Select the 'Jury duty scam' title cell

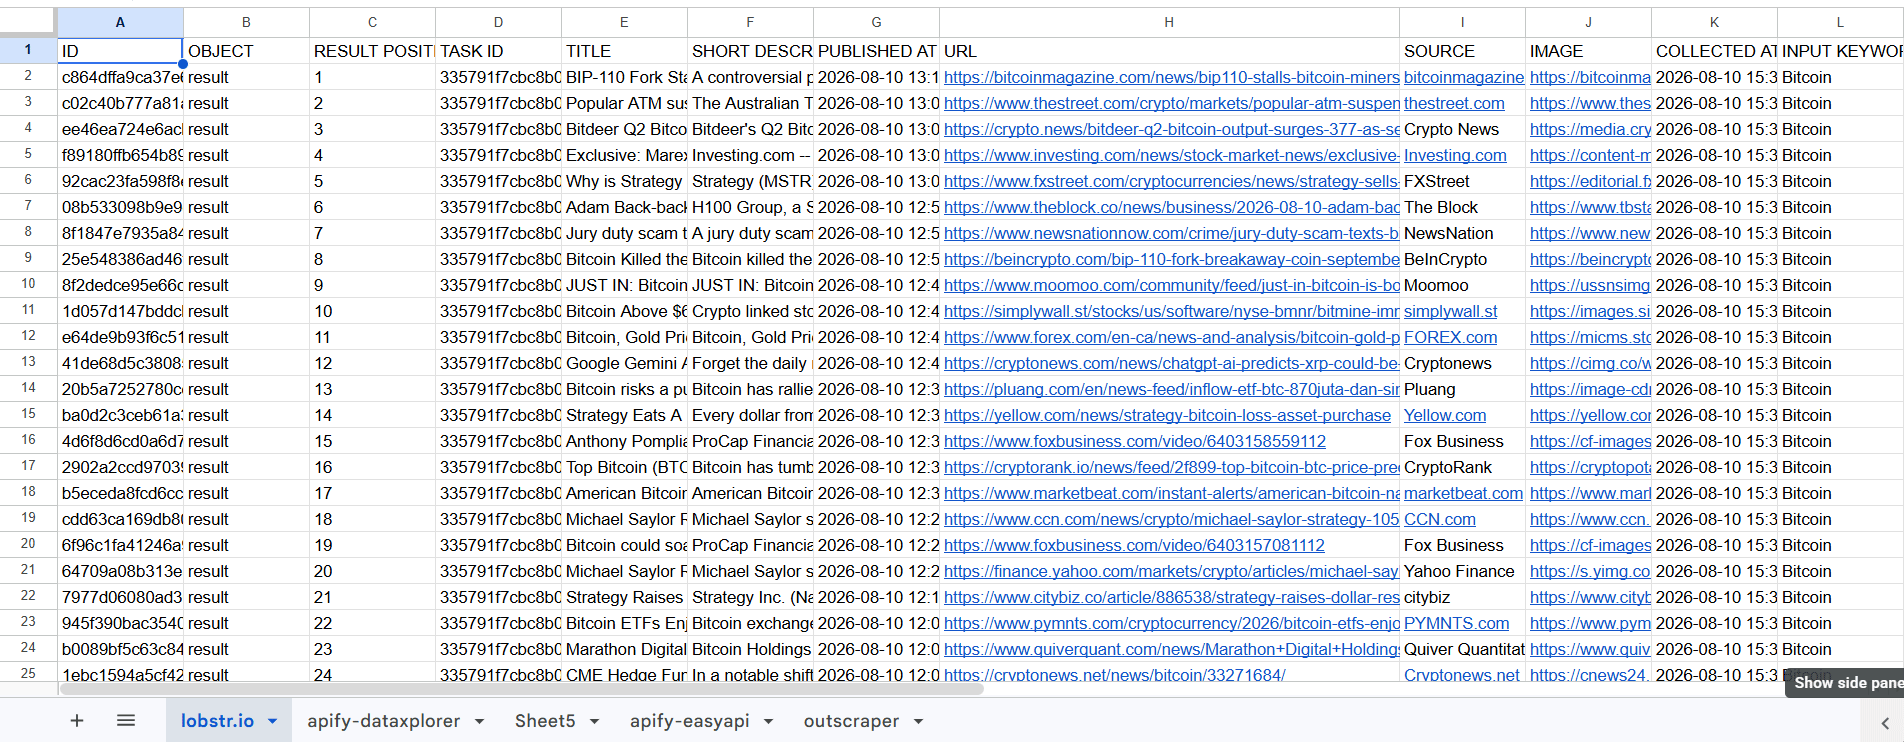tap(624, 233)
